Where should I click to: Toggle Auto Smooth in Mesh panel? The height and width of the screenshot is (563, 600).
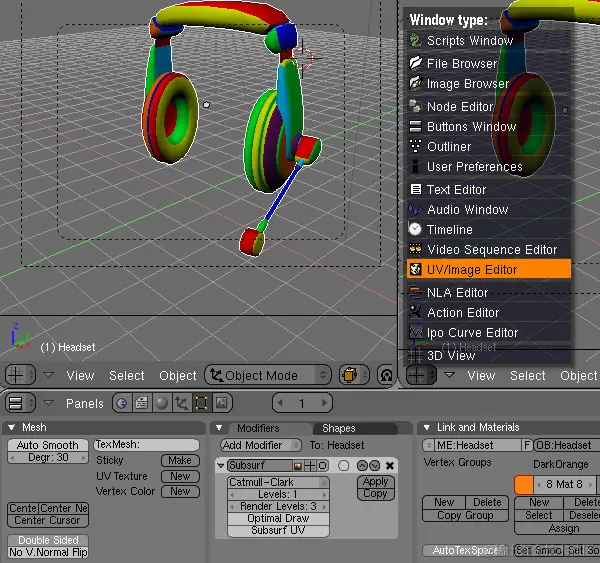point(48,445)
